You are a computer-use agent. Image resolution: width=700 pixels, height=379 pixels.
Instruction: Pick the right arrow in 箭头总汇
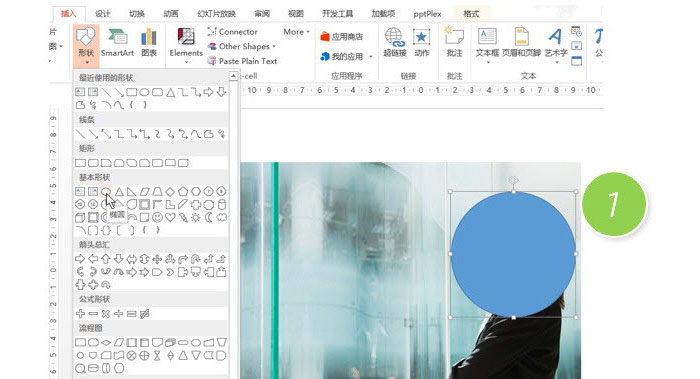click(80, 259)
